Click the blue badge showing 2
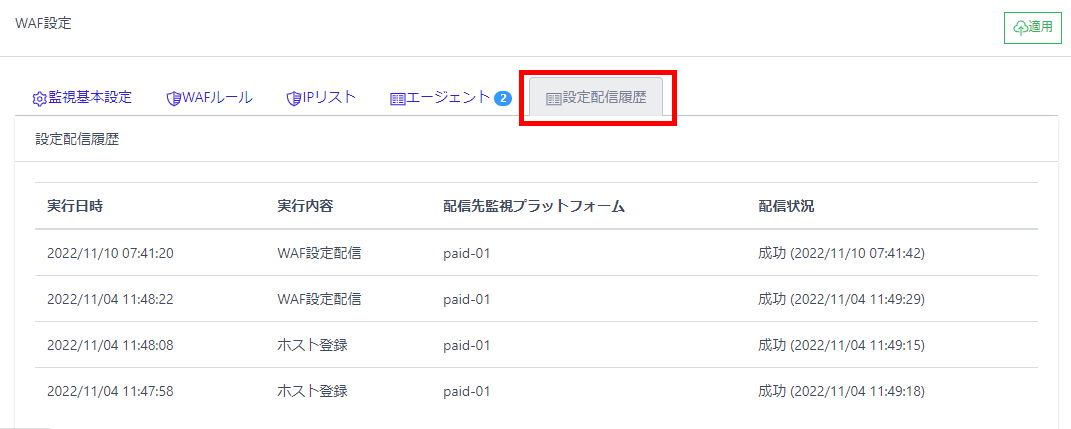 503,98
